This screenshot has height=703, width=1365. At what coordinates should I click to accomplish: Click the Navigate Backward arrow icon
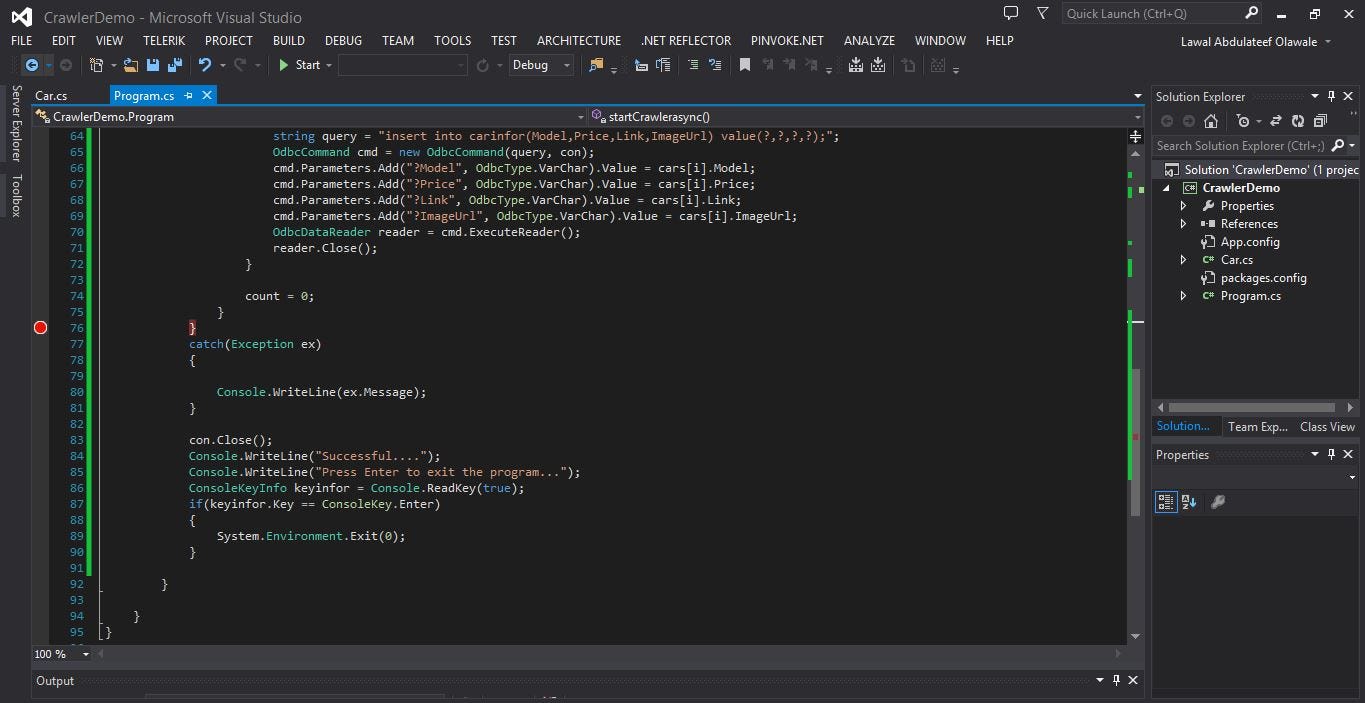(x=32, y=65)
